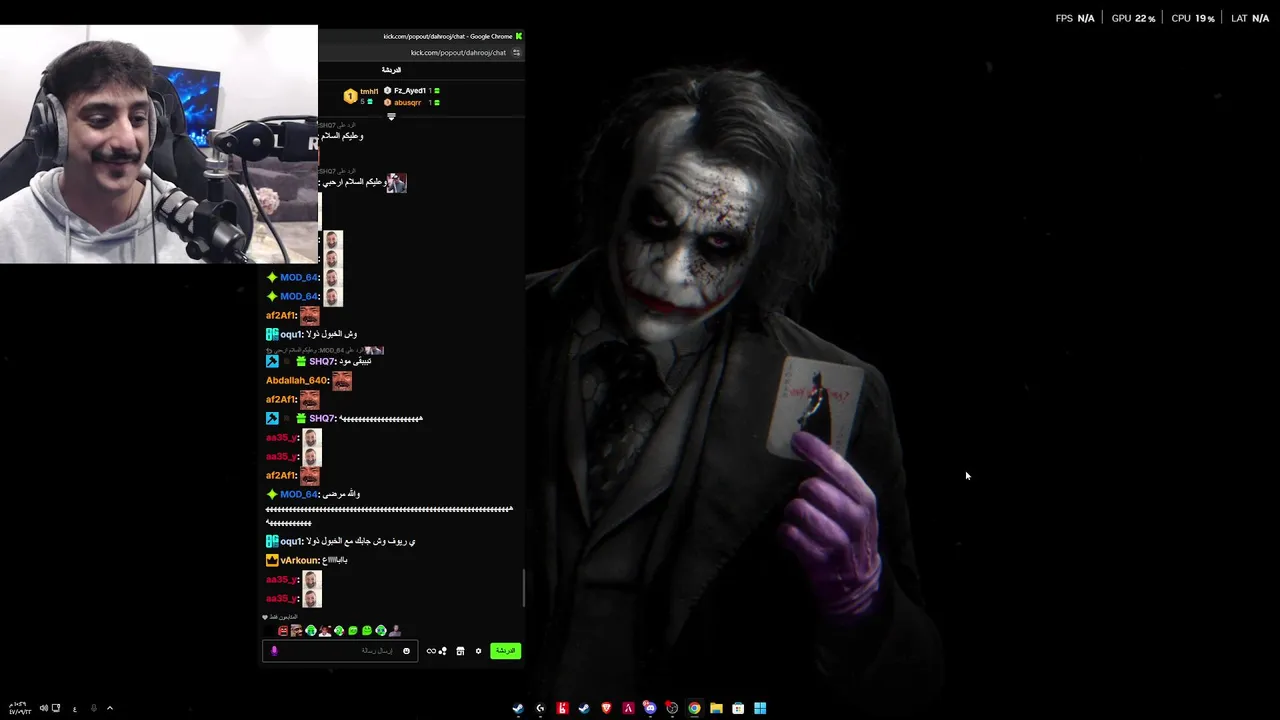Click the vArkoun username in chat
The height and width of the screenshot is (720, 1280).
pos(299,560)
